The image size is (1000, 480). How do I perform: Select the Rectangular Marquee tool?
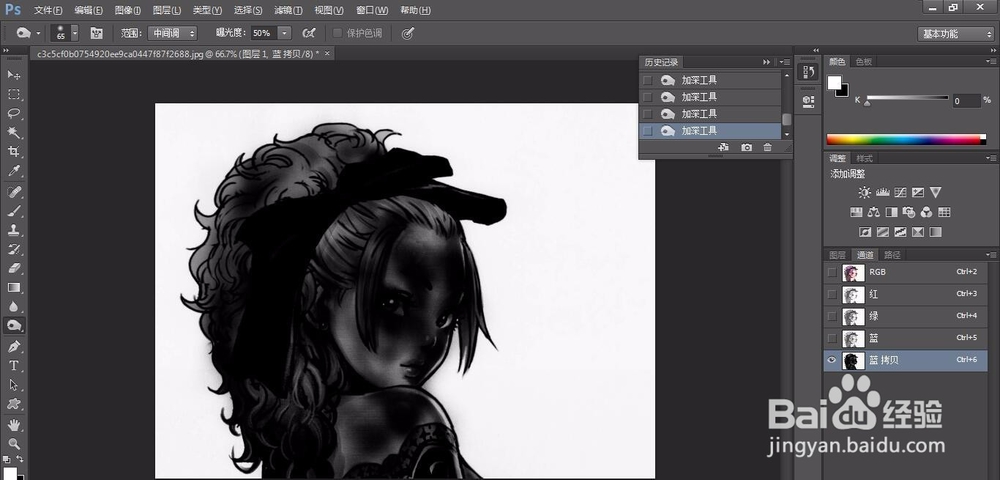tap(13, 94)
